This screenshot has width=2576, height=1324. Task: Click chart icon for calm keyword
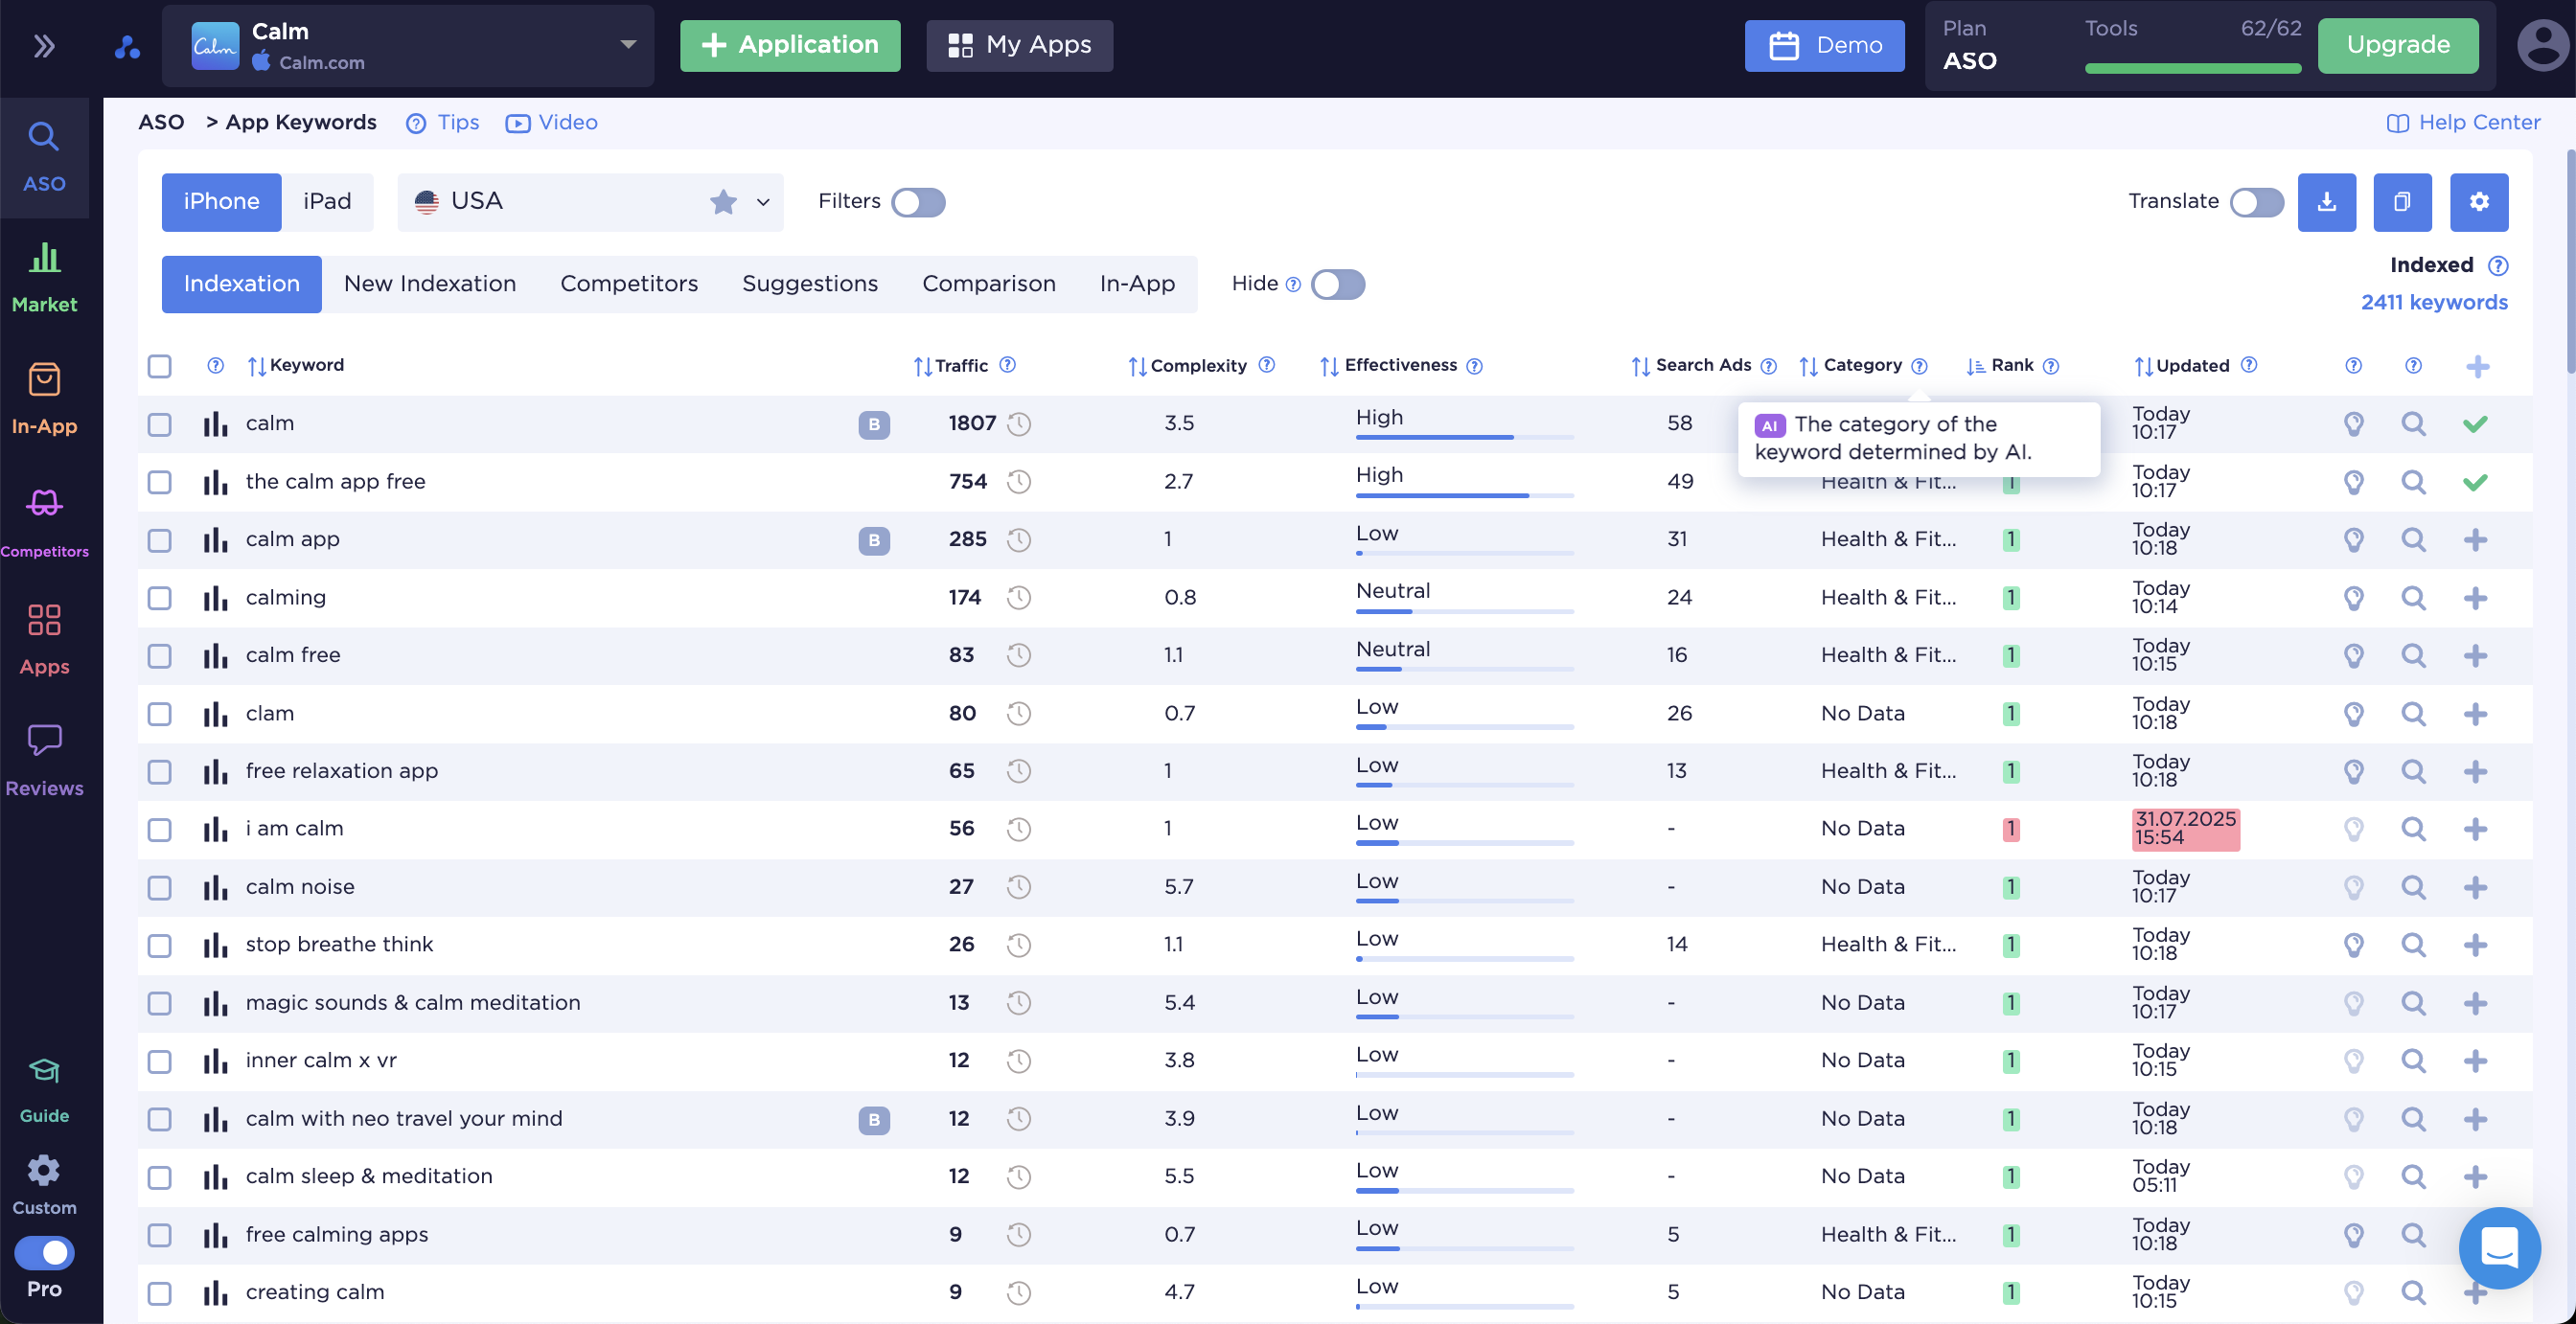pos(215,424)
